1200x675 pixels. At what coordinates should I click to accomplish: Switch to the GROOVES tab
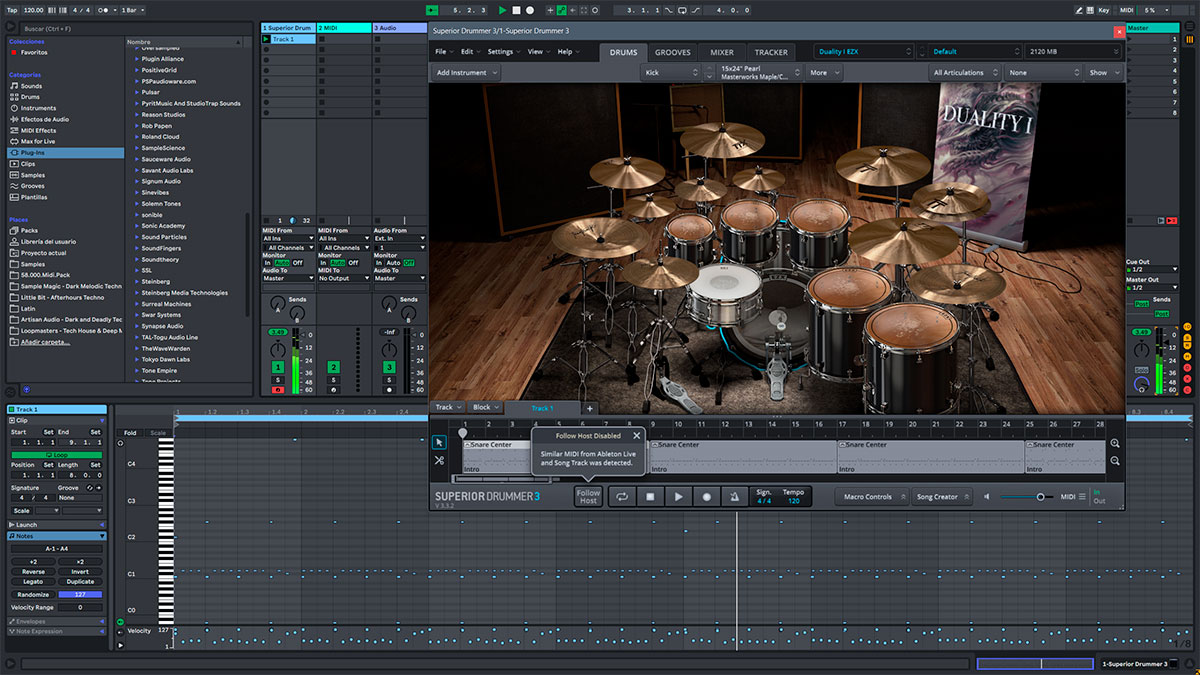click(672, 52)
